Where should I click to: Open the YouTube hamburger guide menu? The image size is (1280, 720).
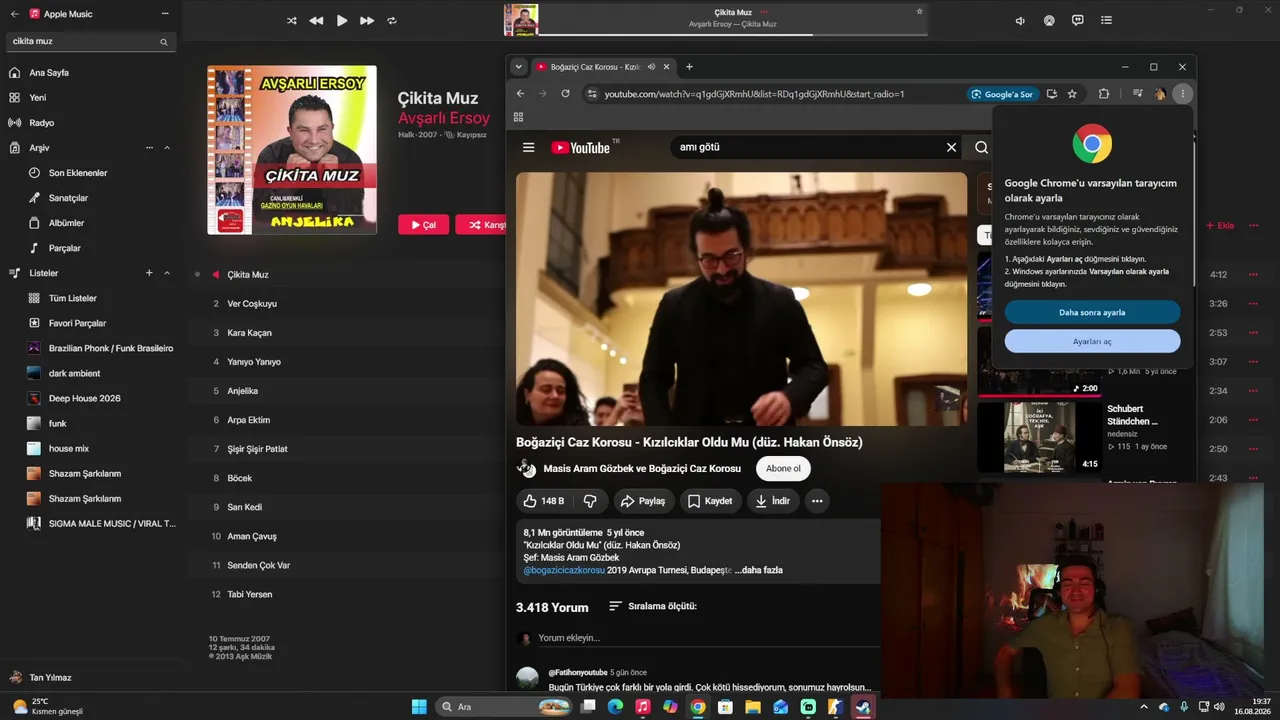tap(528, 147)
